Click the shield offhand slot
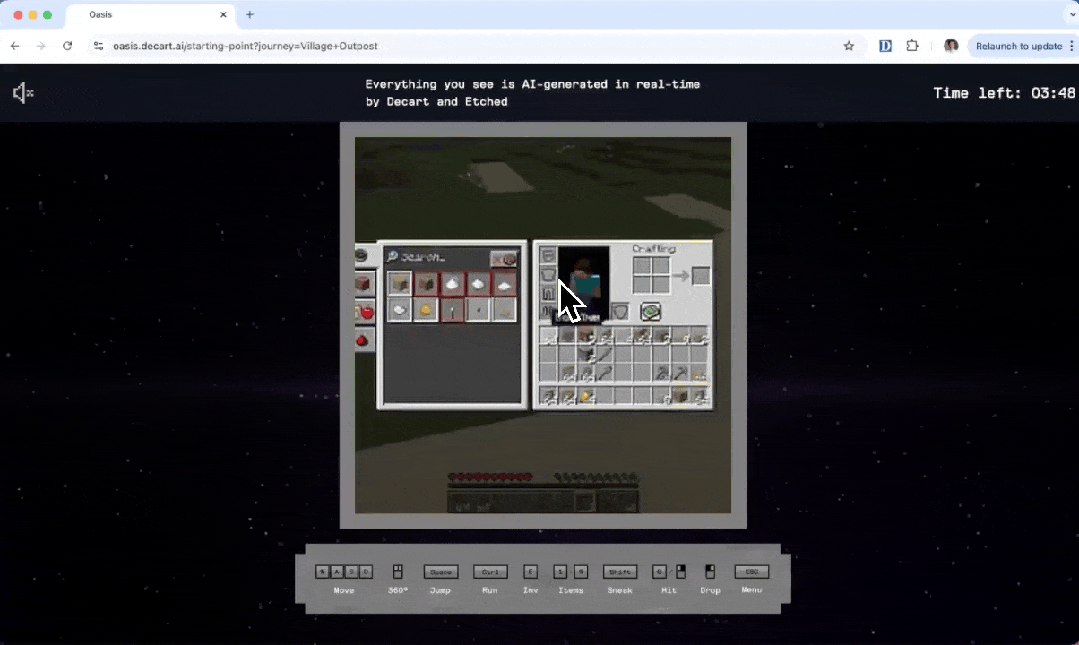The image size is (1079, 645). click(620, 313)
